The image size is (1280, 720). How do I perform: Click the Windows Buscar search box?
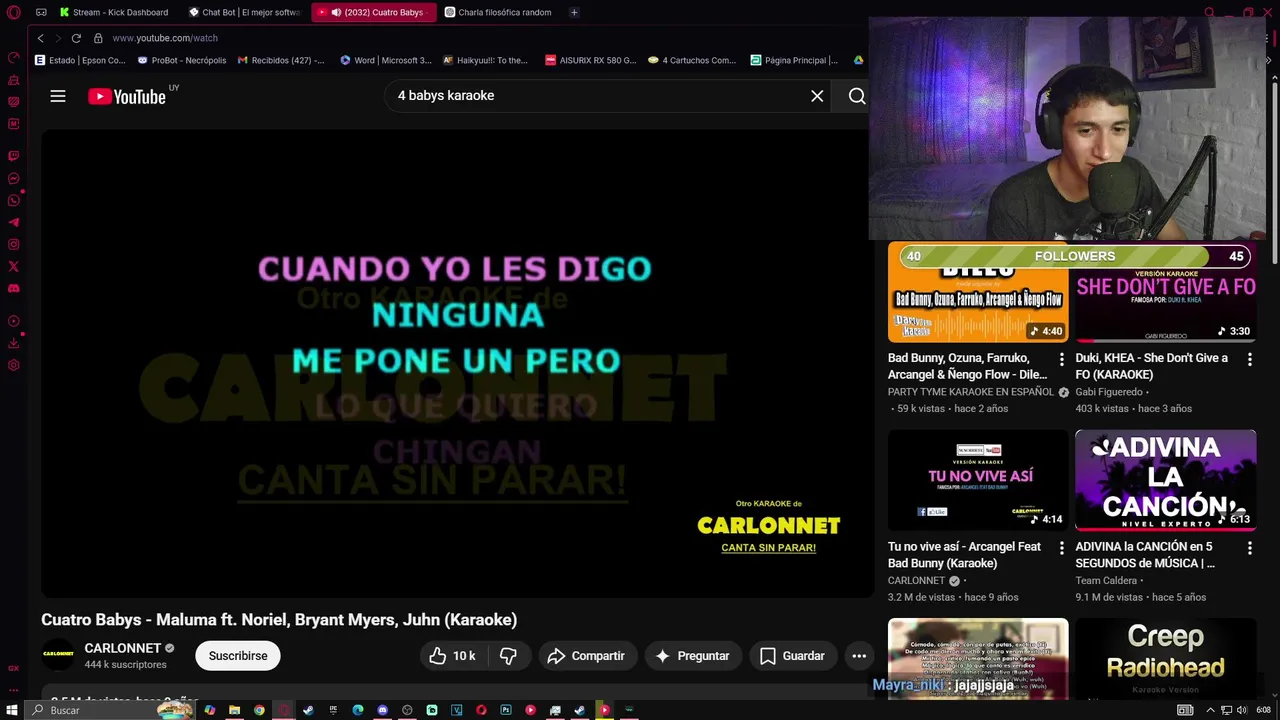tap(110, 710)
